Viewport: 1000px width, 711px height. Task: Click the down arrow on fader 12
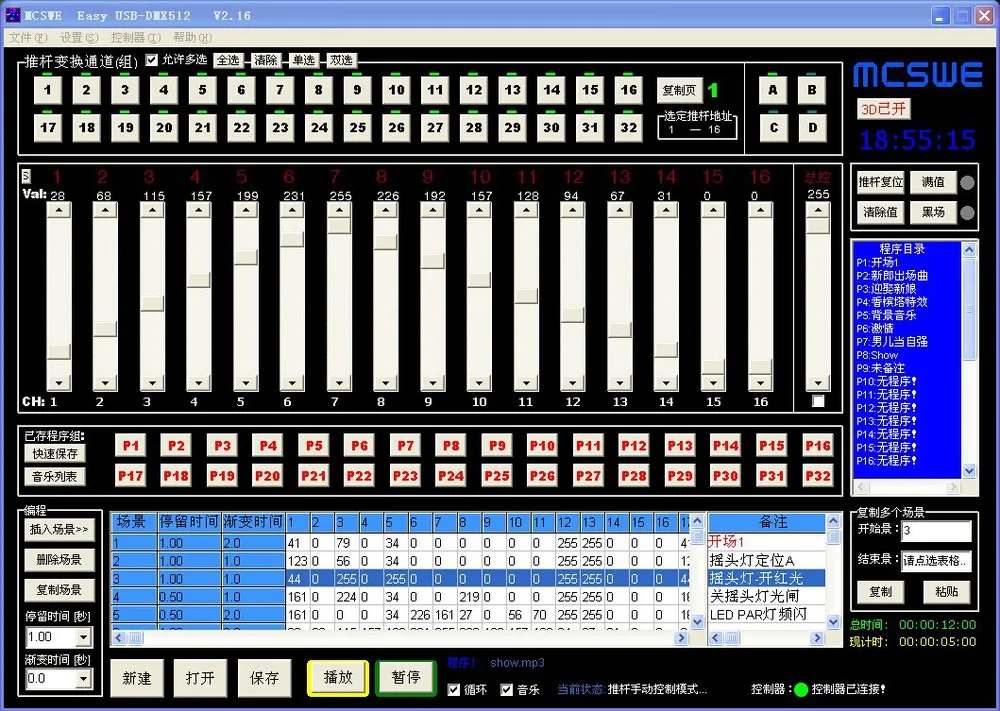point(572,383)
